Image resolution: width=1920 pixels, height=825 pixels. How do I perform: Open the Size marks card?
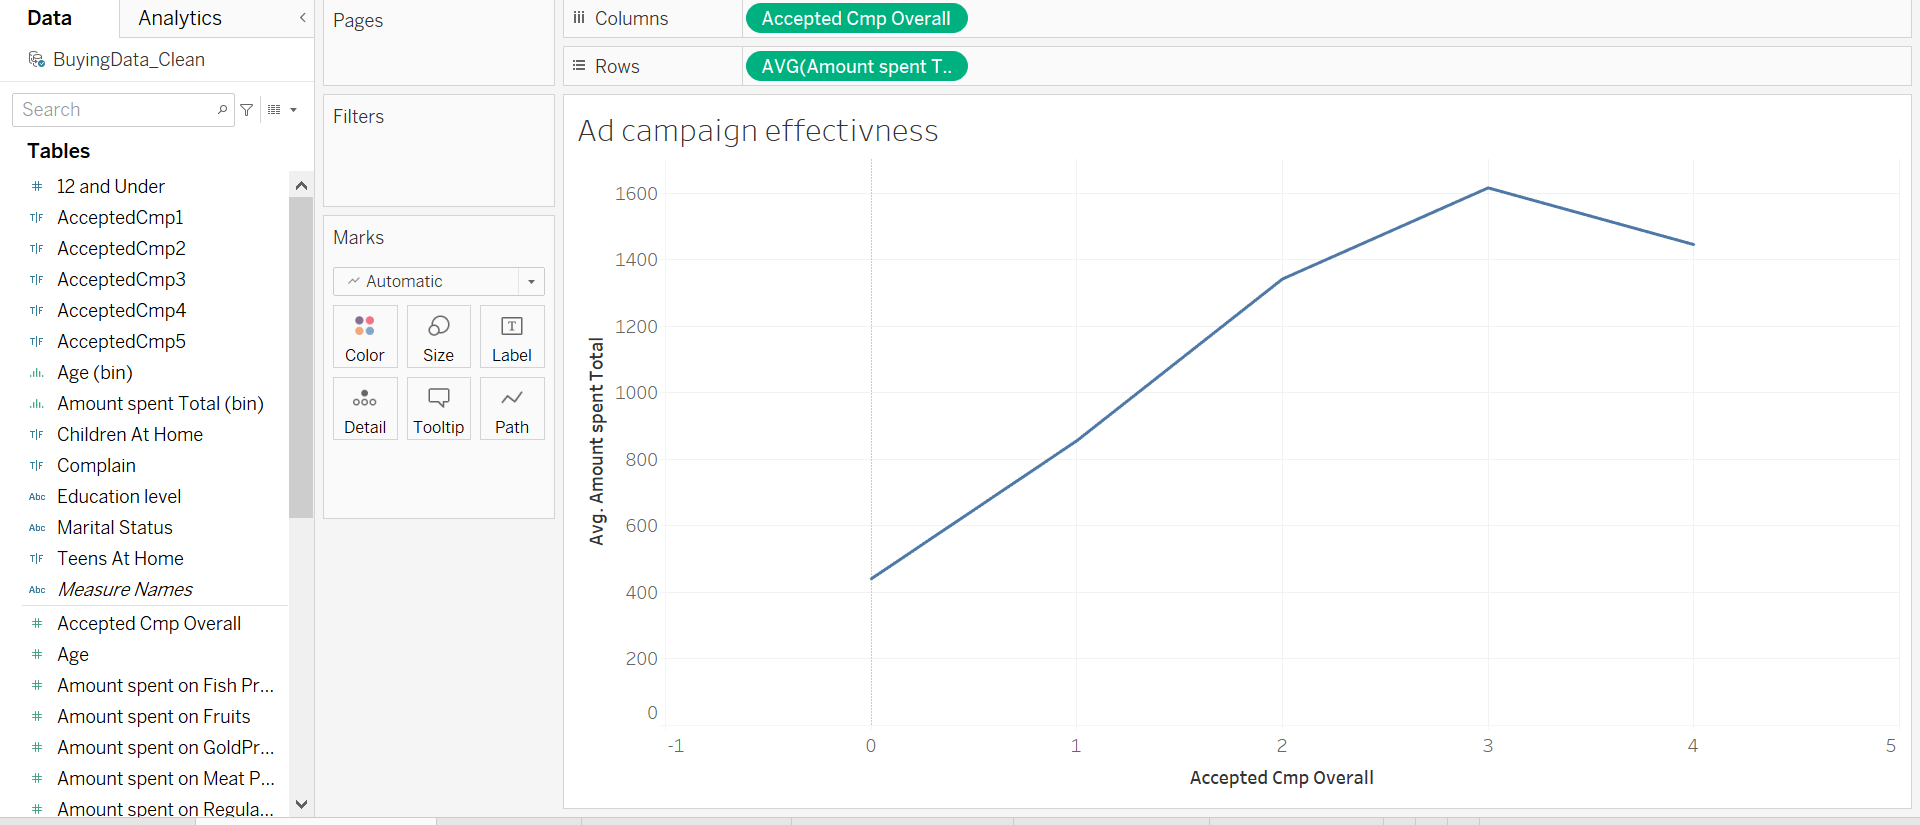pyautogui.click(x=438, y=337)
